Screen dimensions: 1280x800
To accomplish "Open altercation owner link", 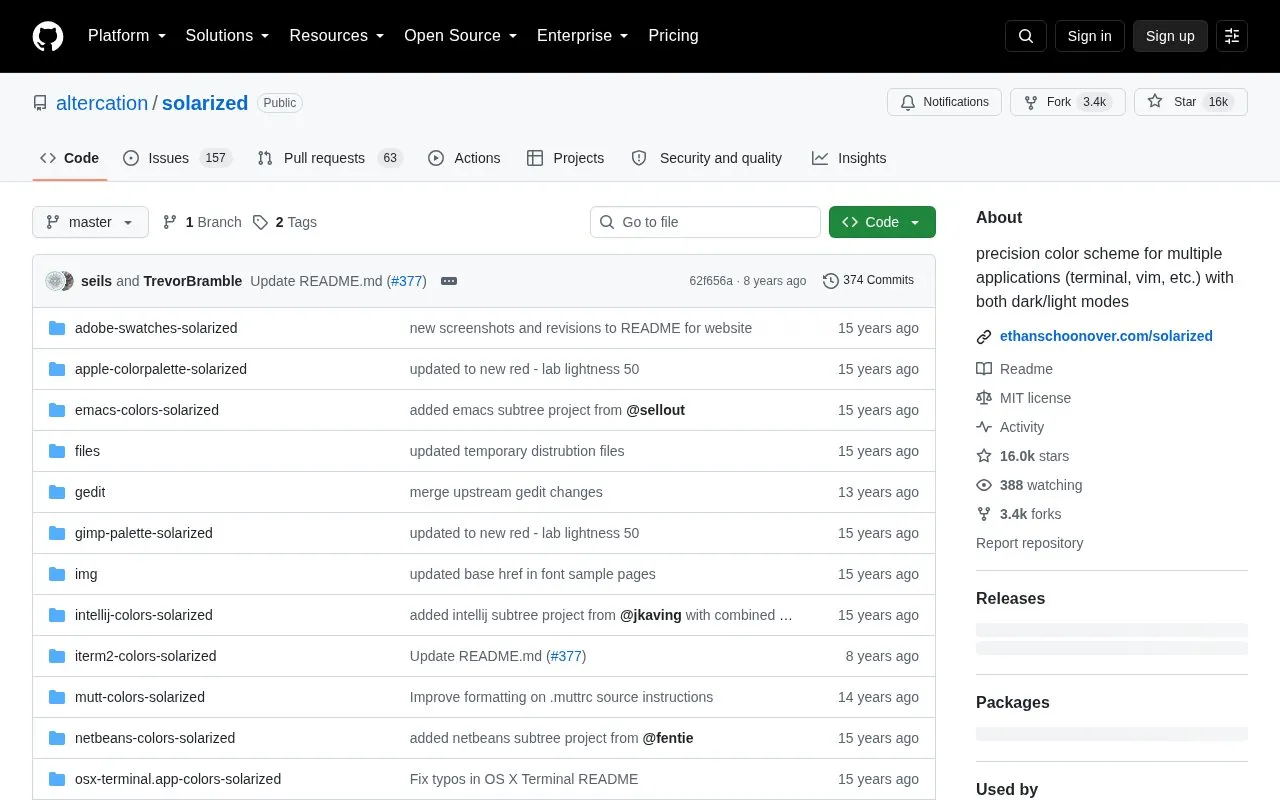I will point(102,103).
